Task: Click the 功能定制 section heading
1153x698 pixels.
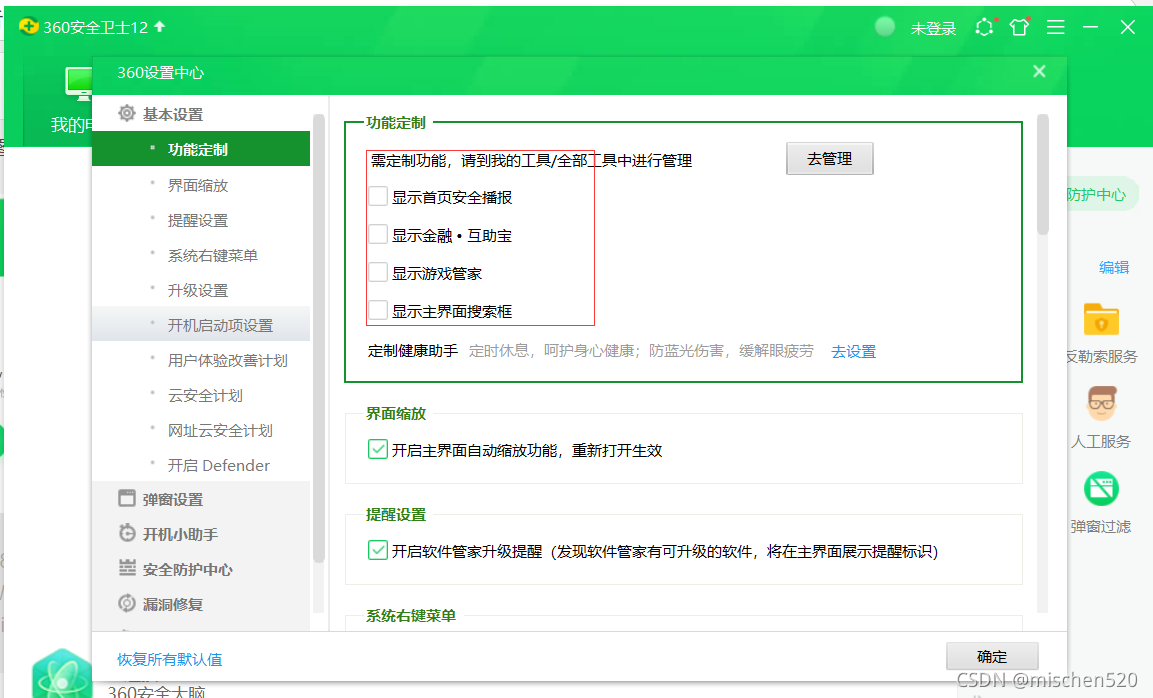Action: coord(396,123)
